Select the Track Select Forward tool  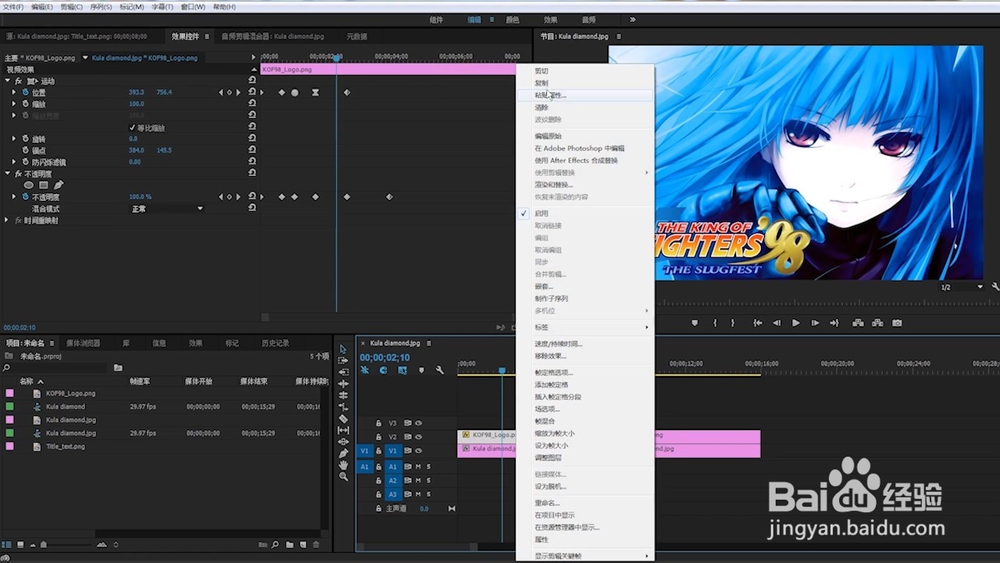coord(343,360)
